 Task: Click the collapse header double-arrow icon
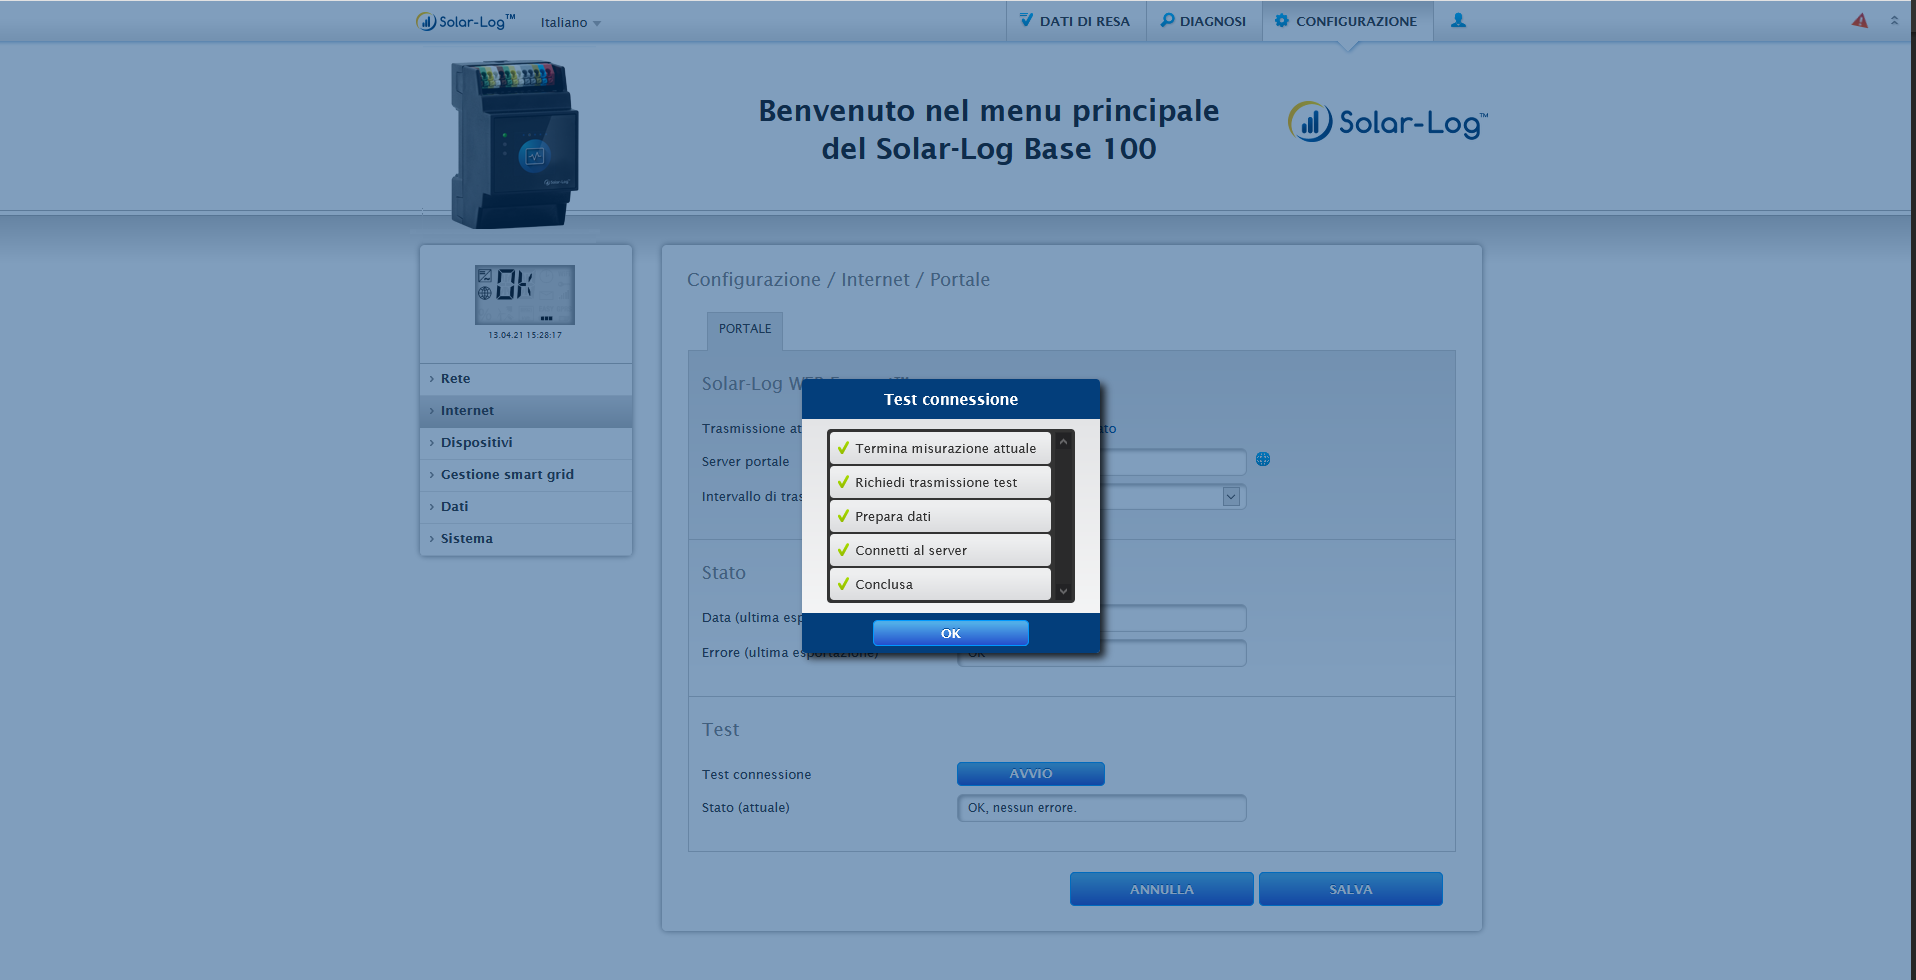point(1894,20)
